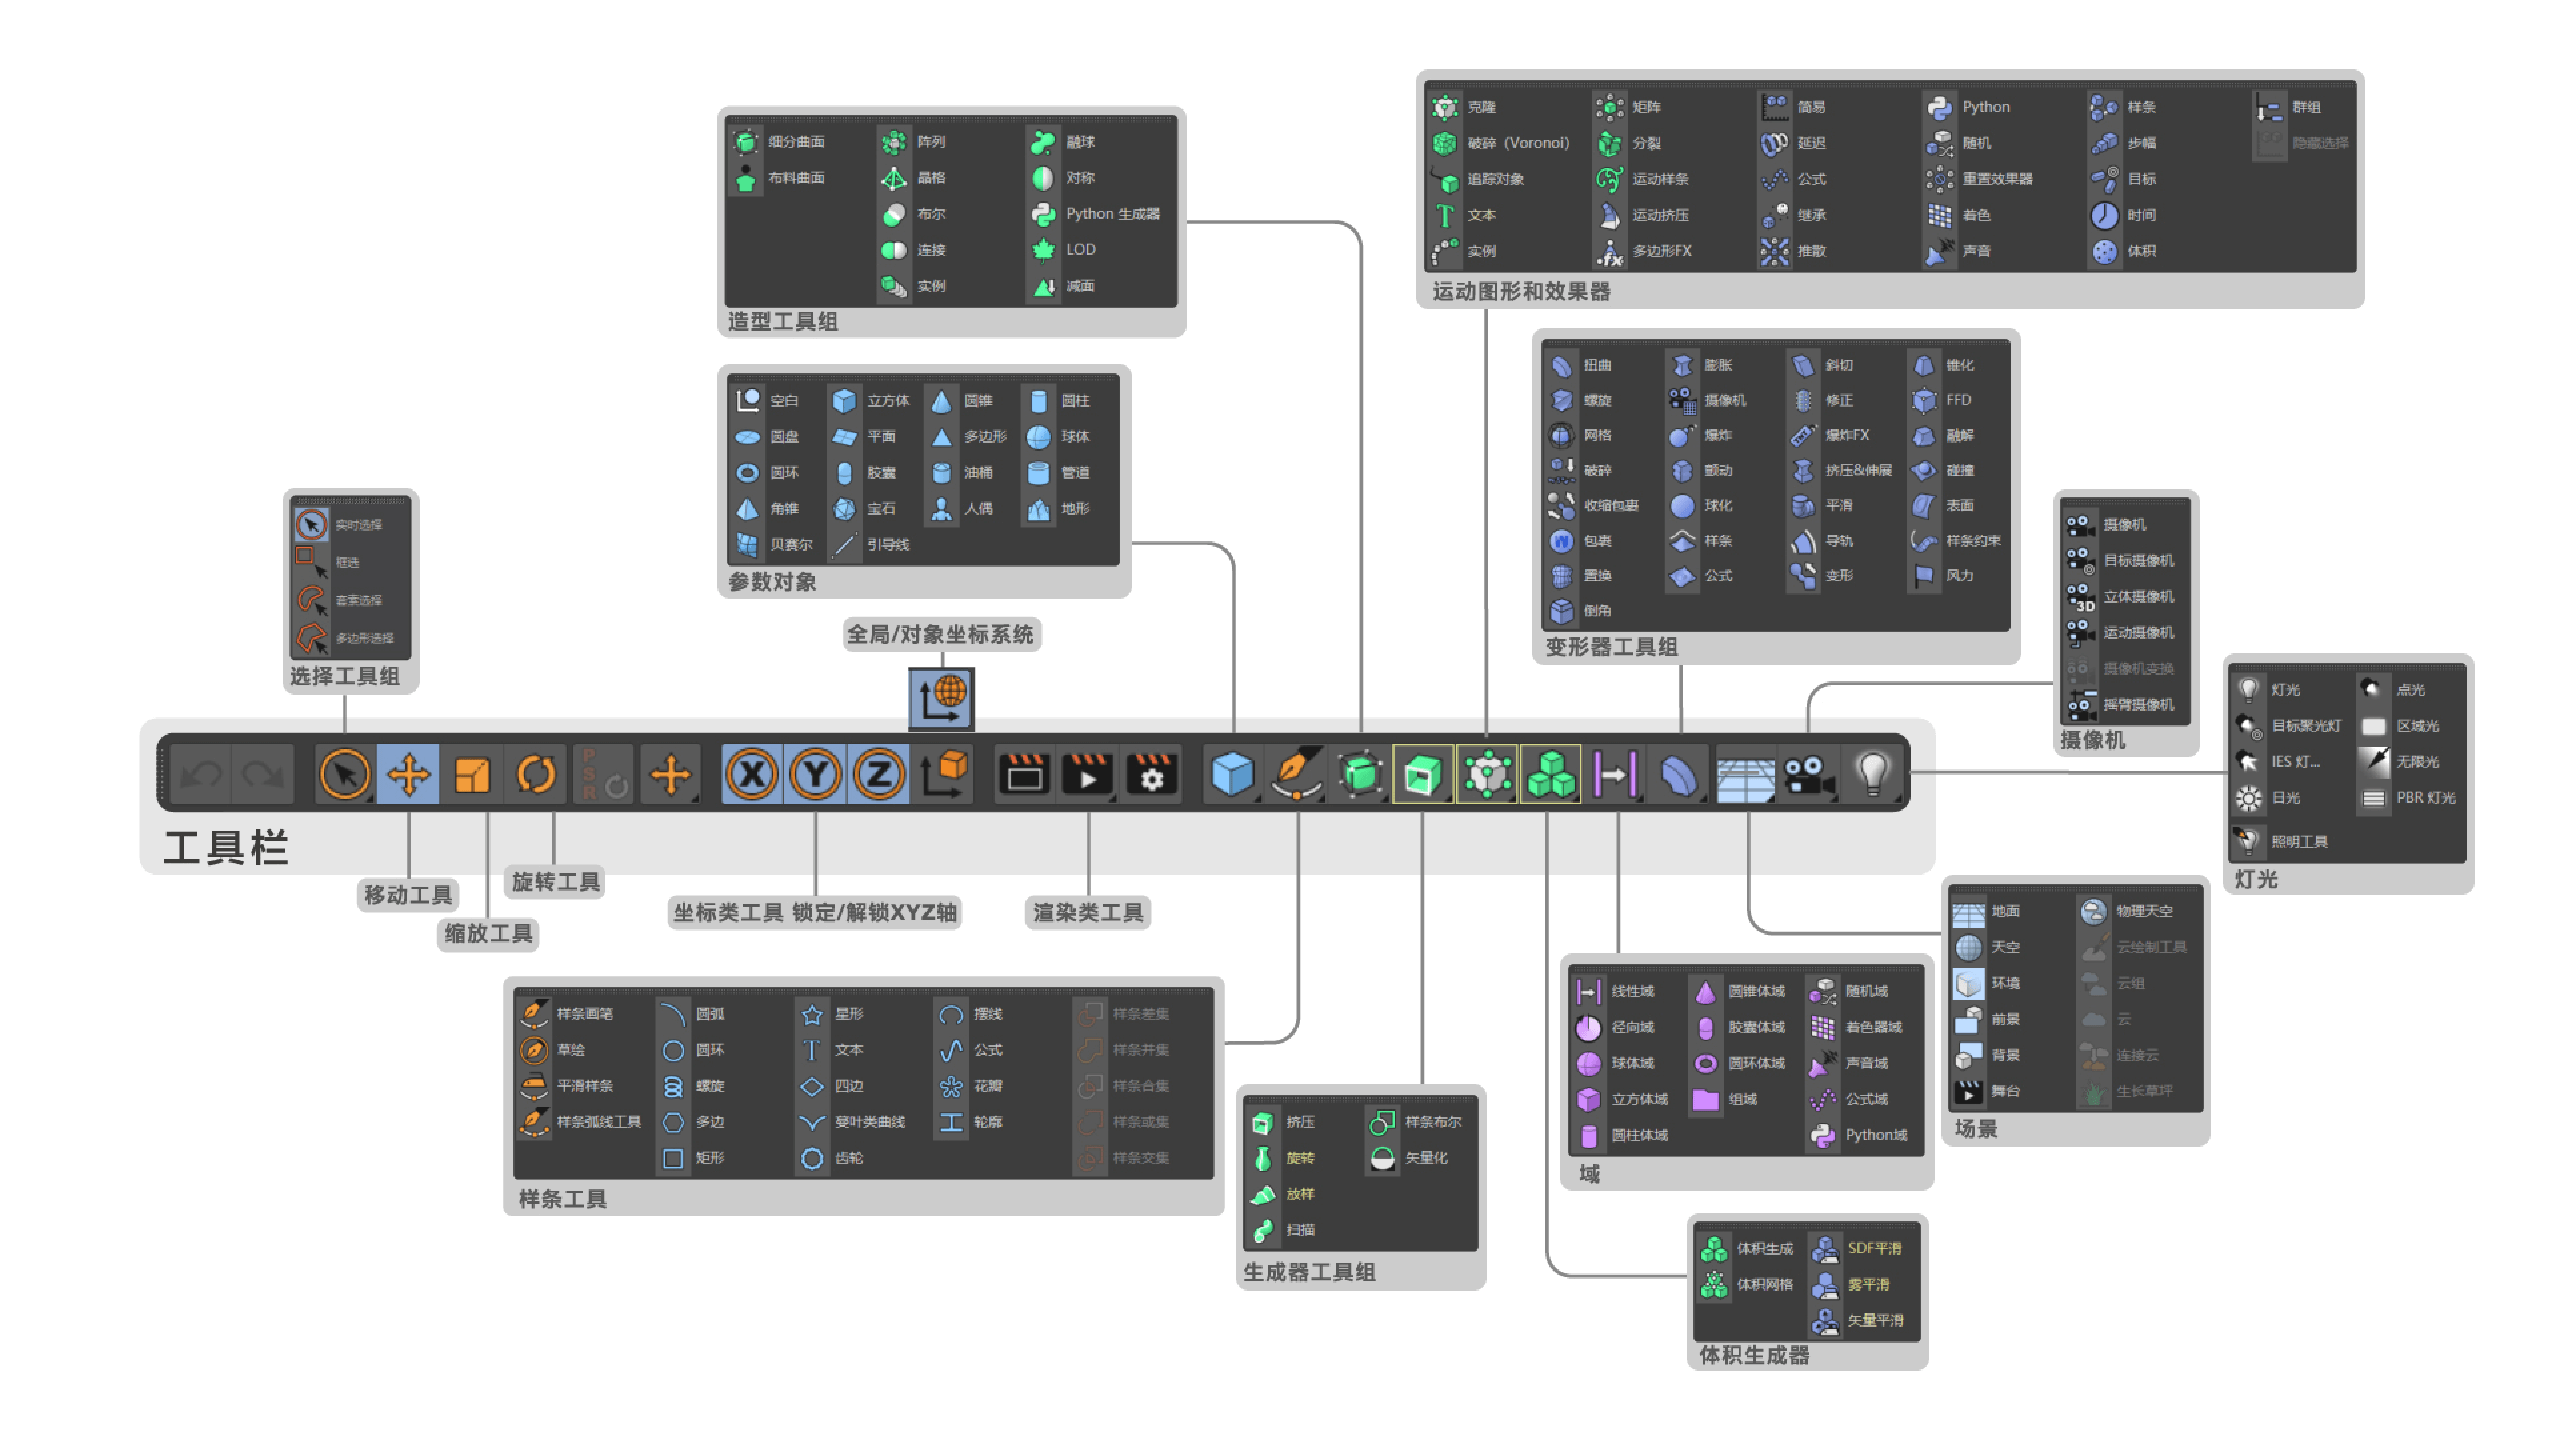The image size is (2560, 1440).
Task: Toggle the Y axis lock
Action: 816,774
